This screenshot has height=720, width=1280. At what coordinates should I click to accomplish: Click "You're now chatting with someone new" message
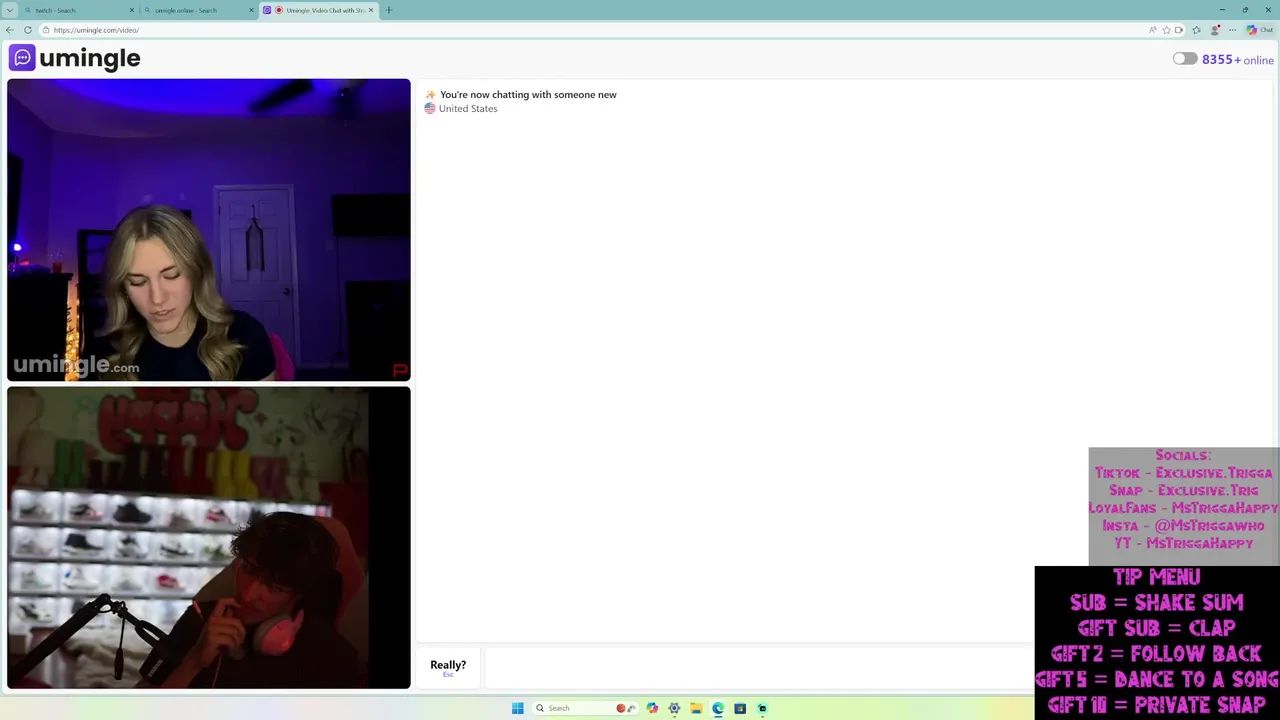point(528,95)
